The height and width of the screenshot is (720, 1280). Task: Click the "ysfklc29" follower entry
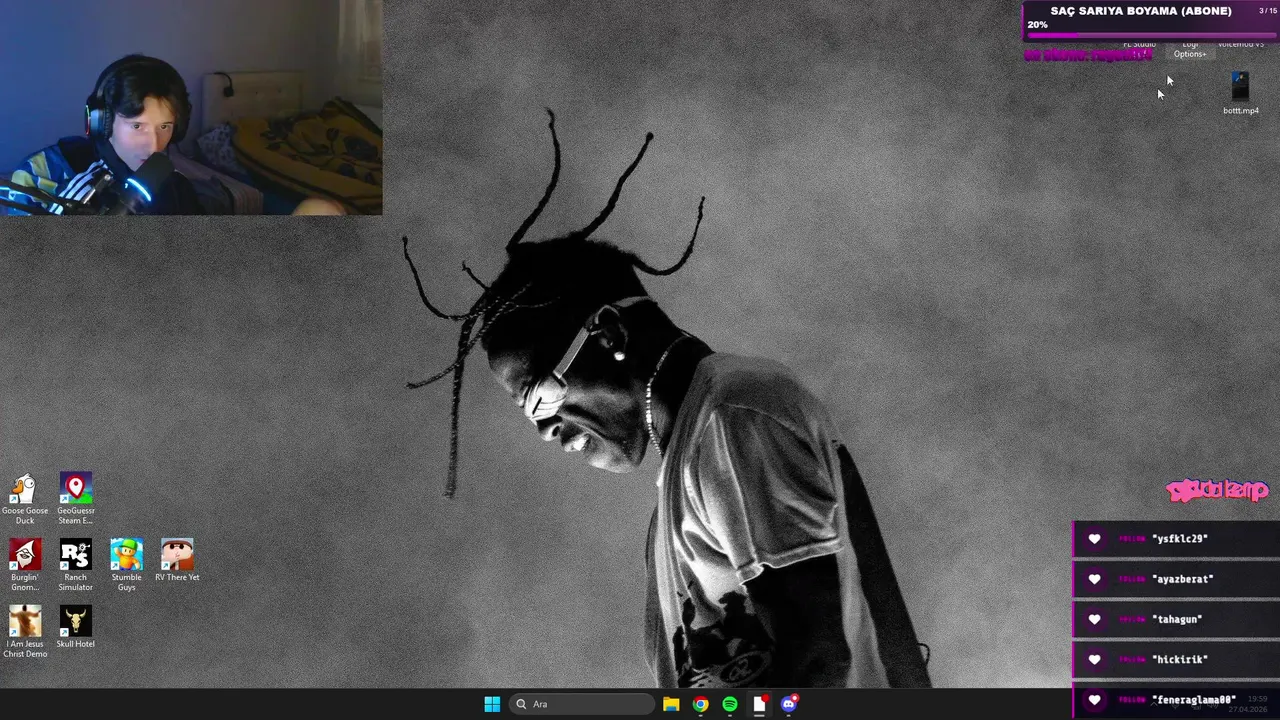tap(1176, 539)
